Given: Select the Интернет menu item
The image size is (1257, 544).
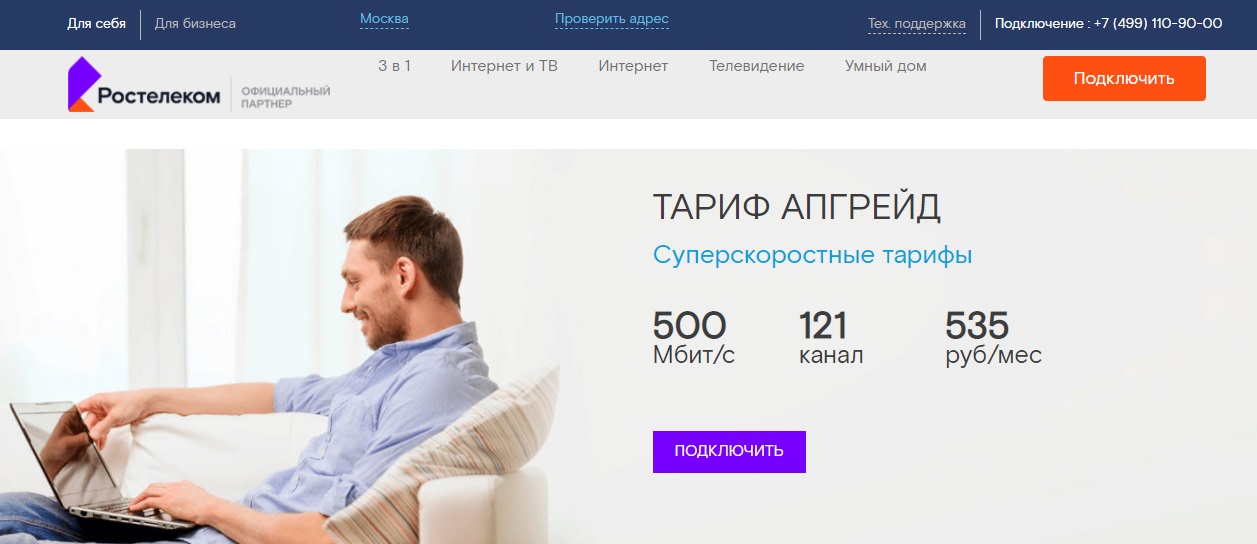Looking at the screenshot, I should click(x=633, y=66).
